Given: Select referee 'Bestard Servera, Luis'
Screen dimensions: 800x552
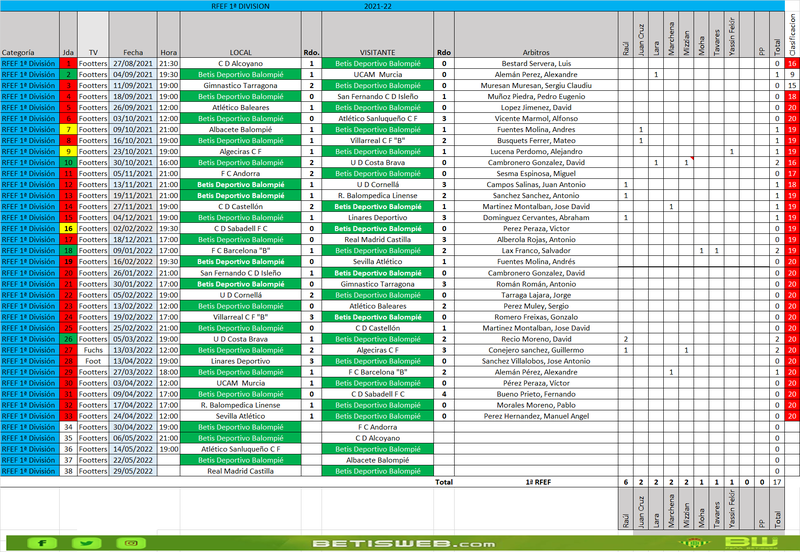Looking at the screenshot, I should [x=536, y=63].
